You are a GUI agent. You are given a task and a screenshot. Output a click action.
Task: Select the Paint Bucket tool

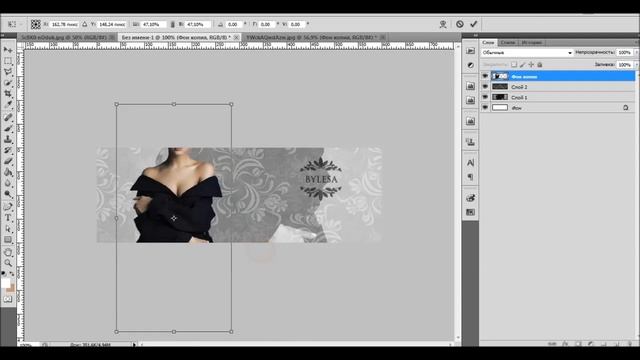point(8,172)
